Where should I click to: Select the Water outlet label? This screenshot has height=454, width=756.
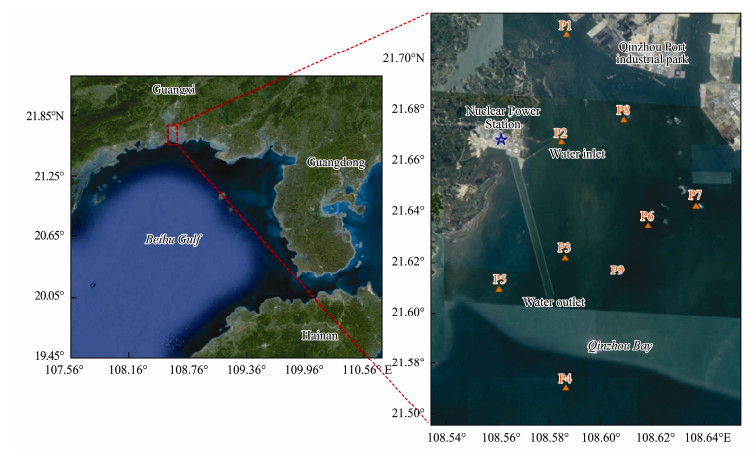[553, 301]
